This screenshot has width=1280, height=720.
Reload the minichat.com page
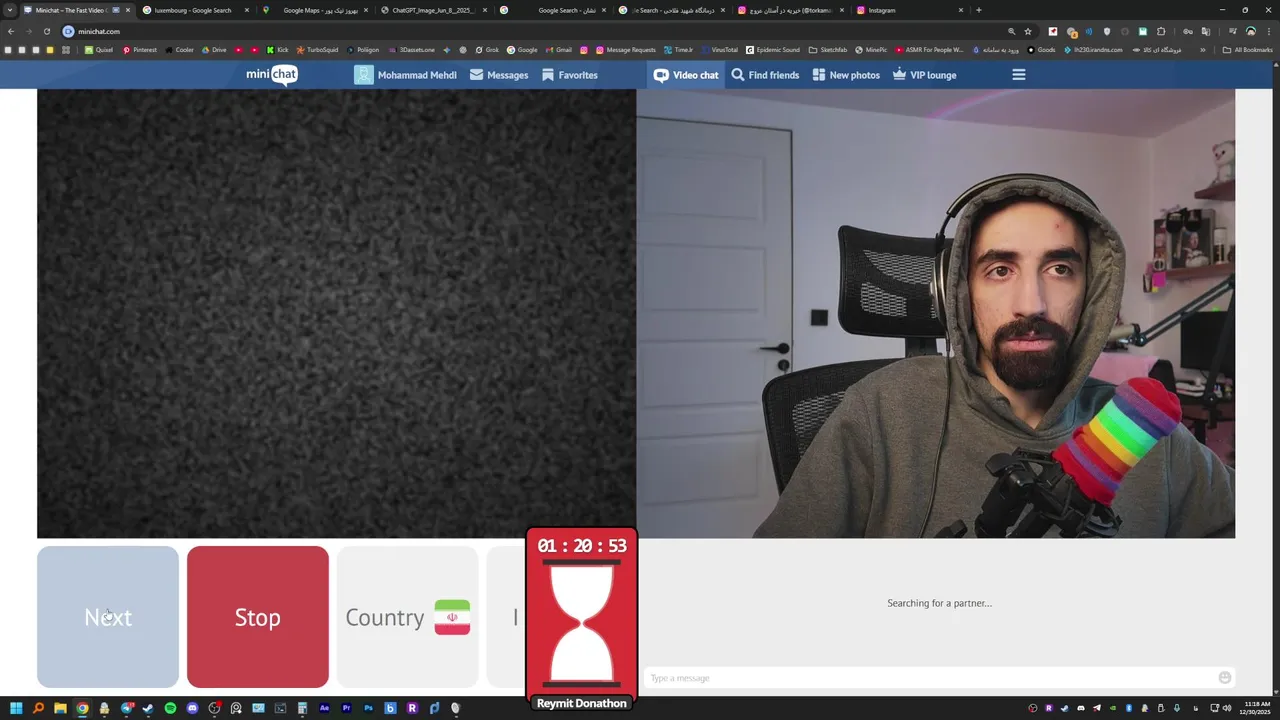click(46, 31)
